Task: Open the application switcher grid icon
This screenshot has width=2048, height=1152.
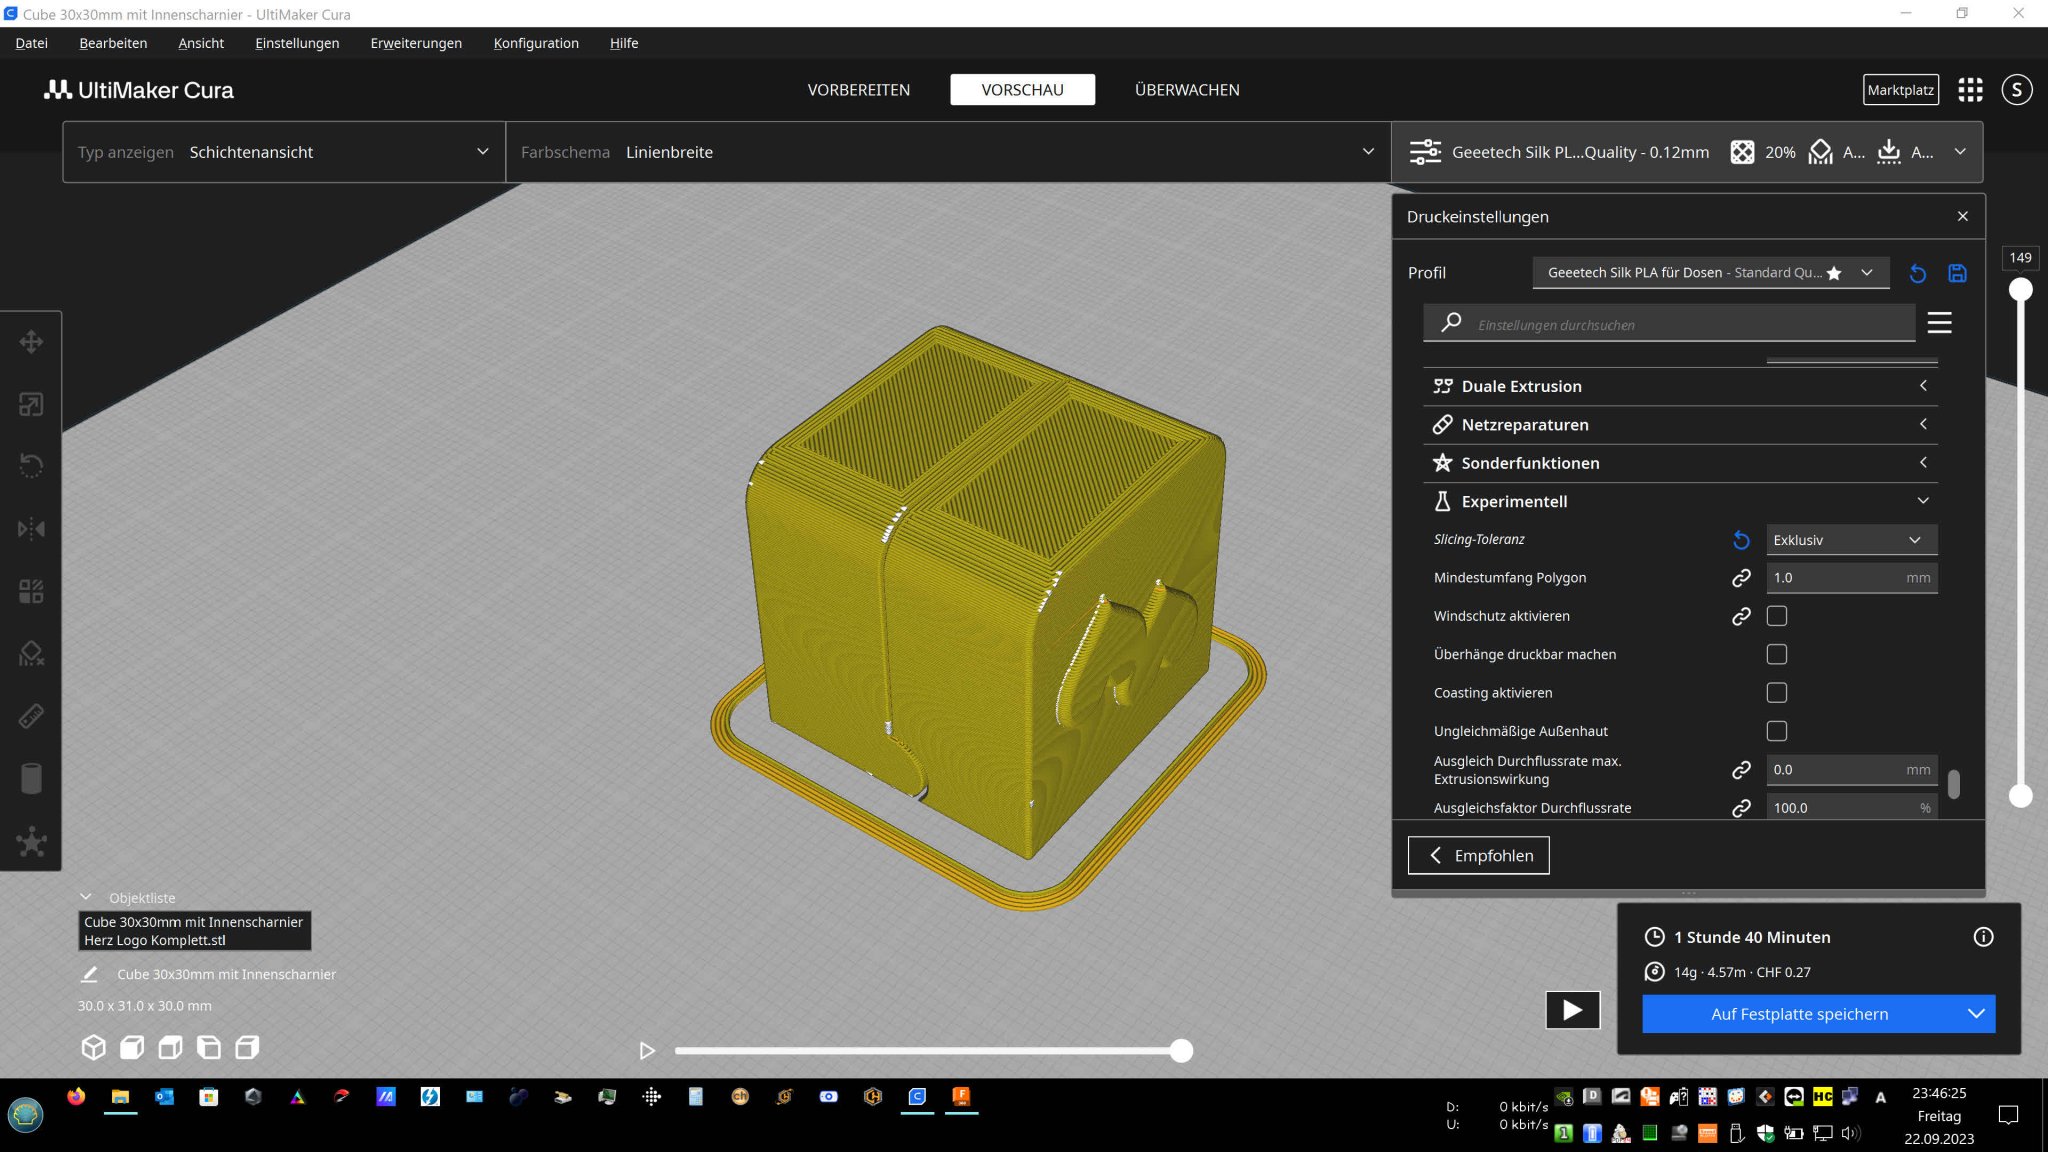Action: [x=1970, y=90]
